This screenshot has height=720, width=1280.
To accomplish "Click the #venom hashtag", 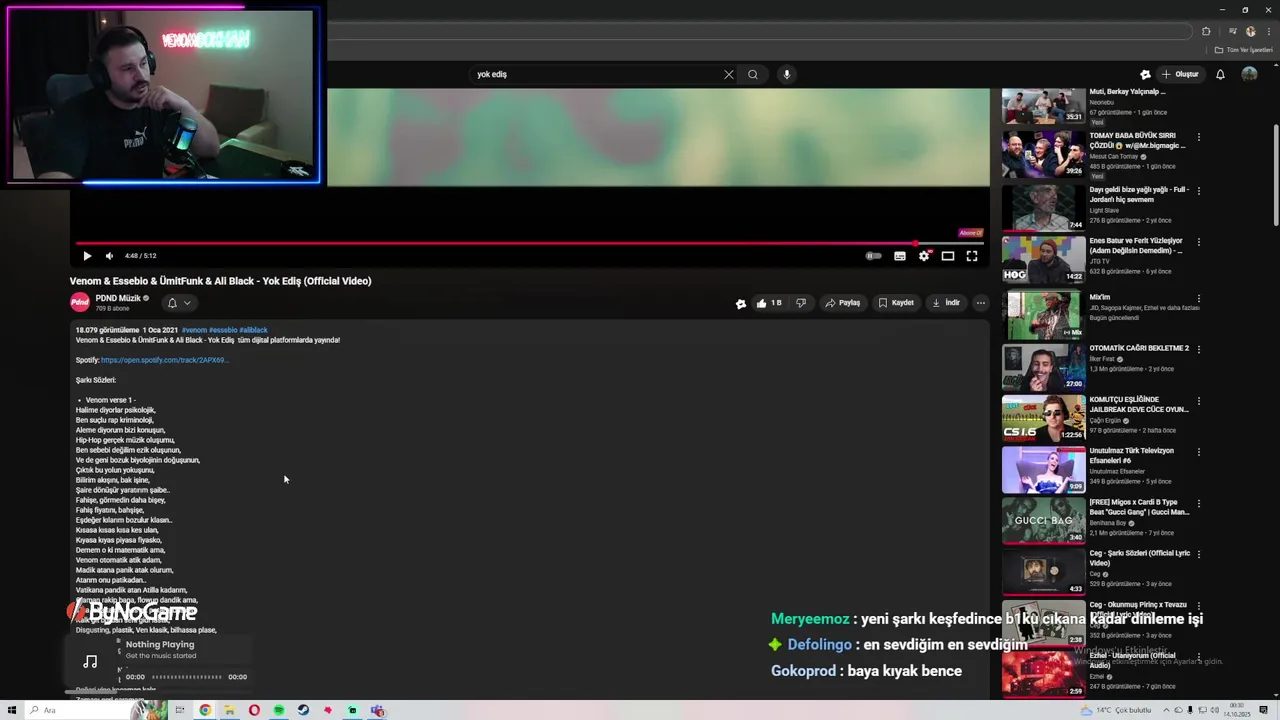I will point(194,330).
